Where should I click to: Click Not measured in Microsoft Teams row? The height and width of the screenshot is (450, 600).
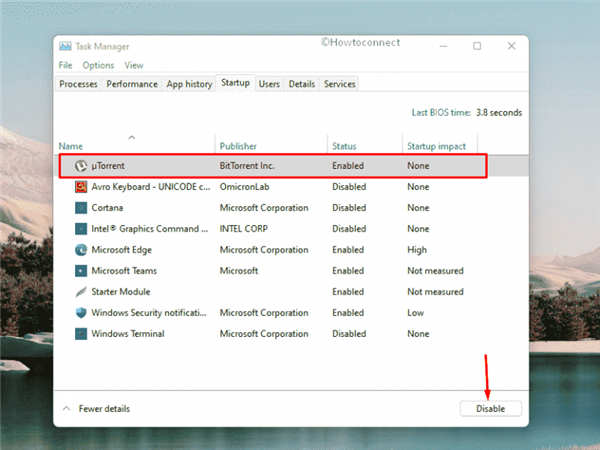435,271
